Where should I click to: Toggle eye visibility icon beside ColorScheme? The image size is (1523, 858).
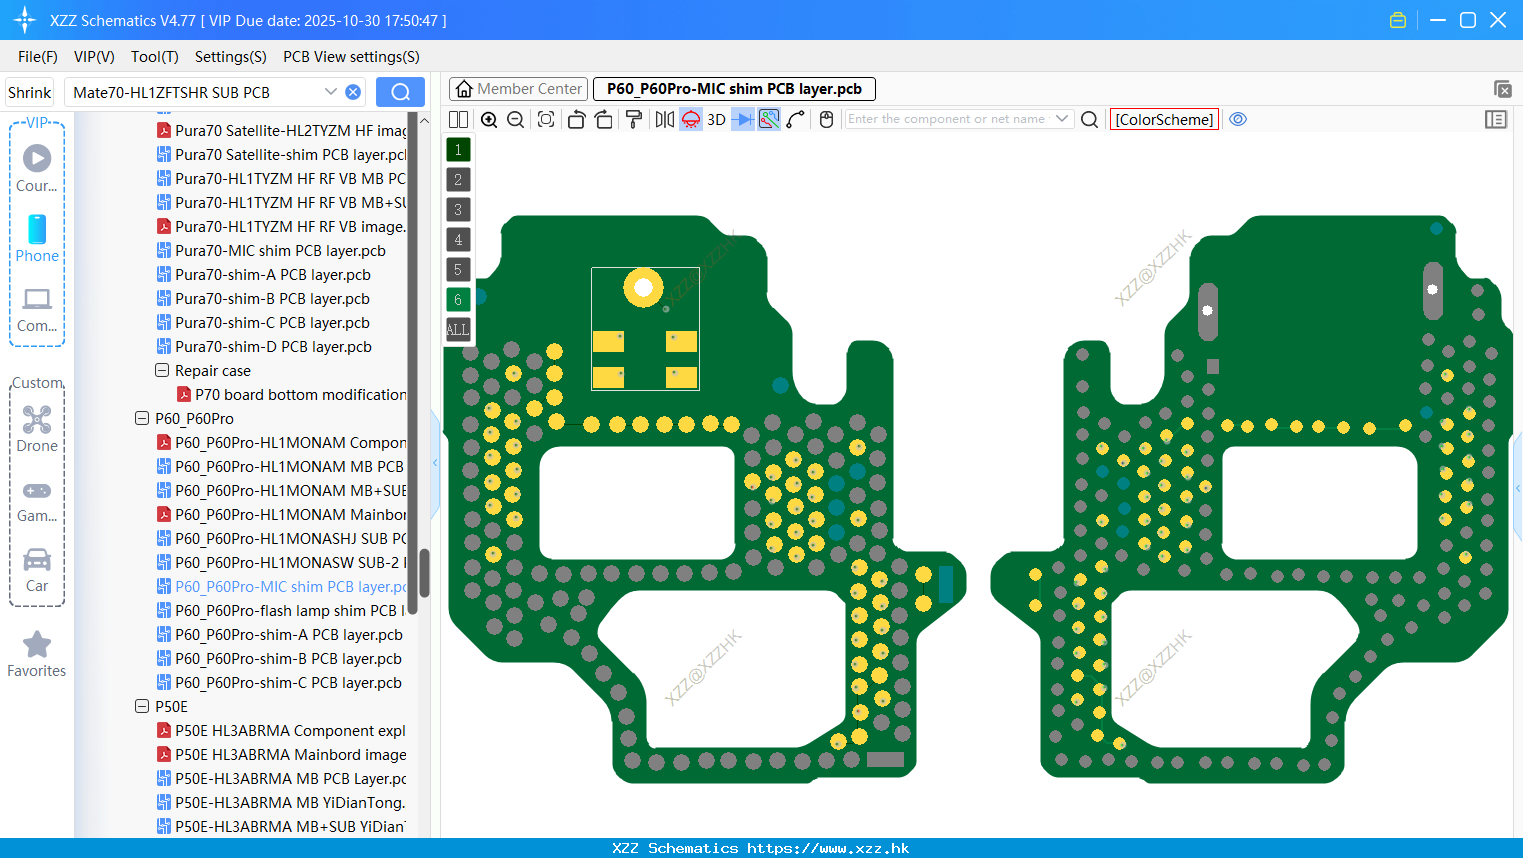[1238, 119]
